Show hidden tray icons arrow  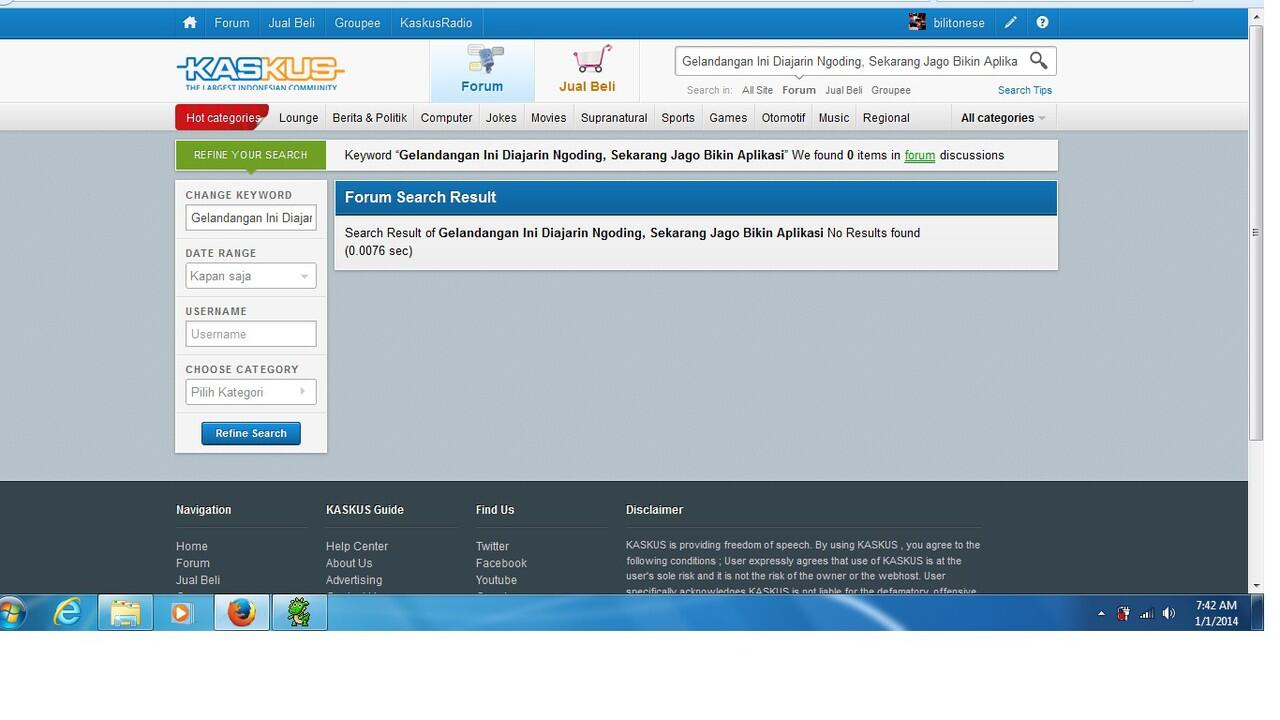tap(1101, 613)
